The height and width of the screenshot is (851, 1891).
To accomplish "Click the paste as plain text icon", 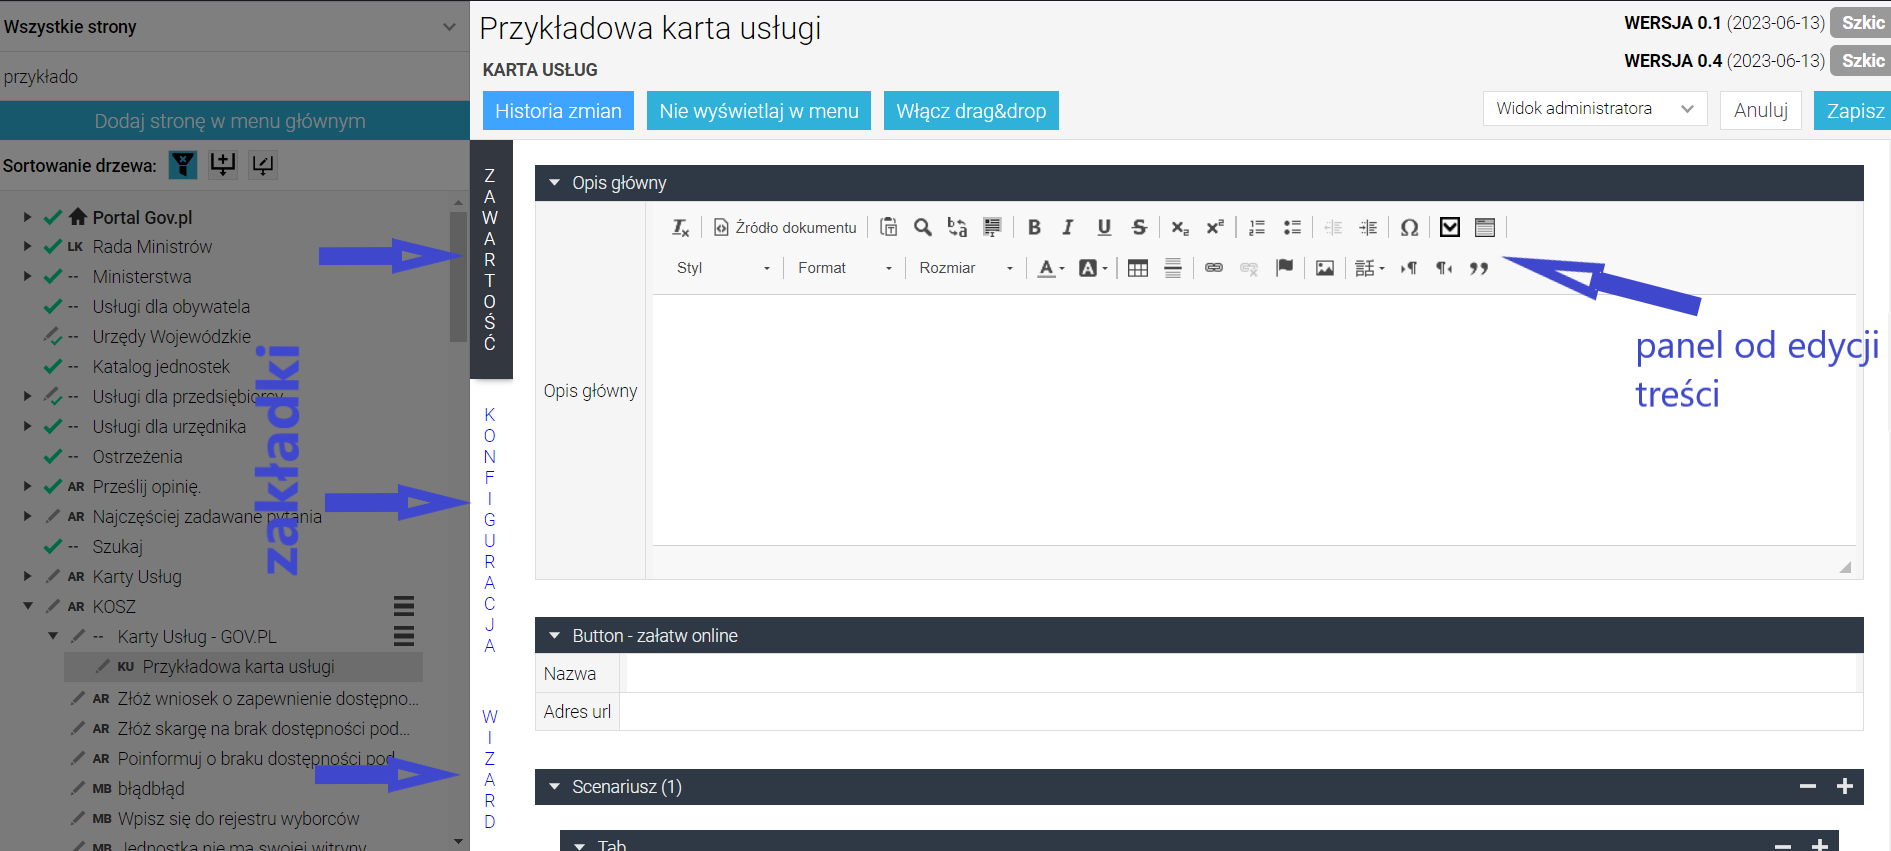I will [888, 228].
